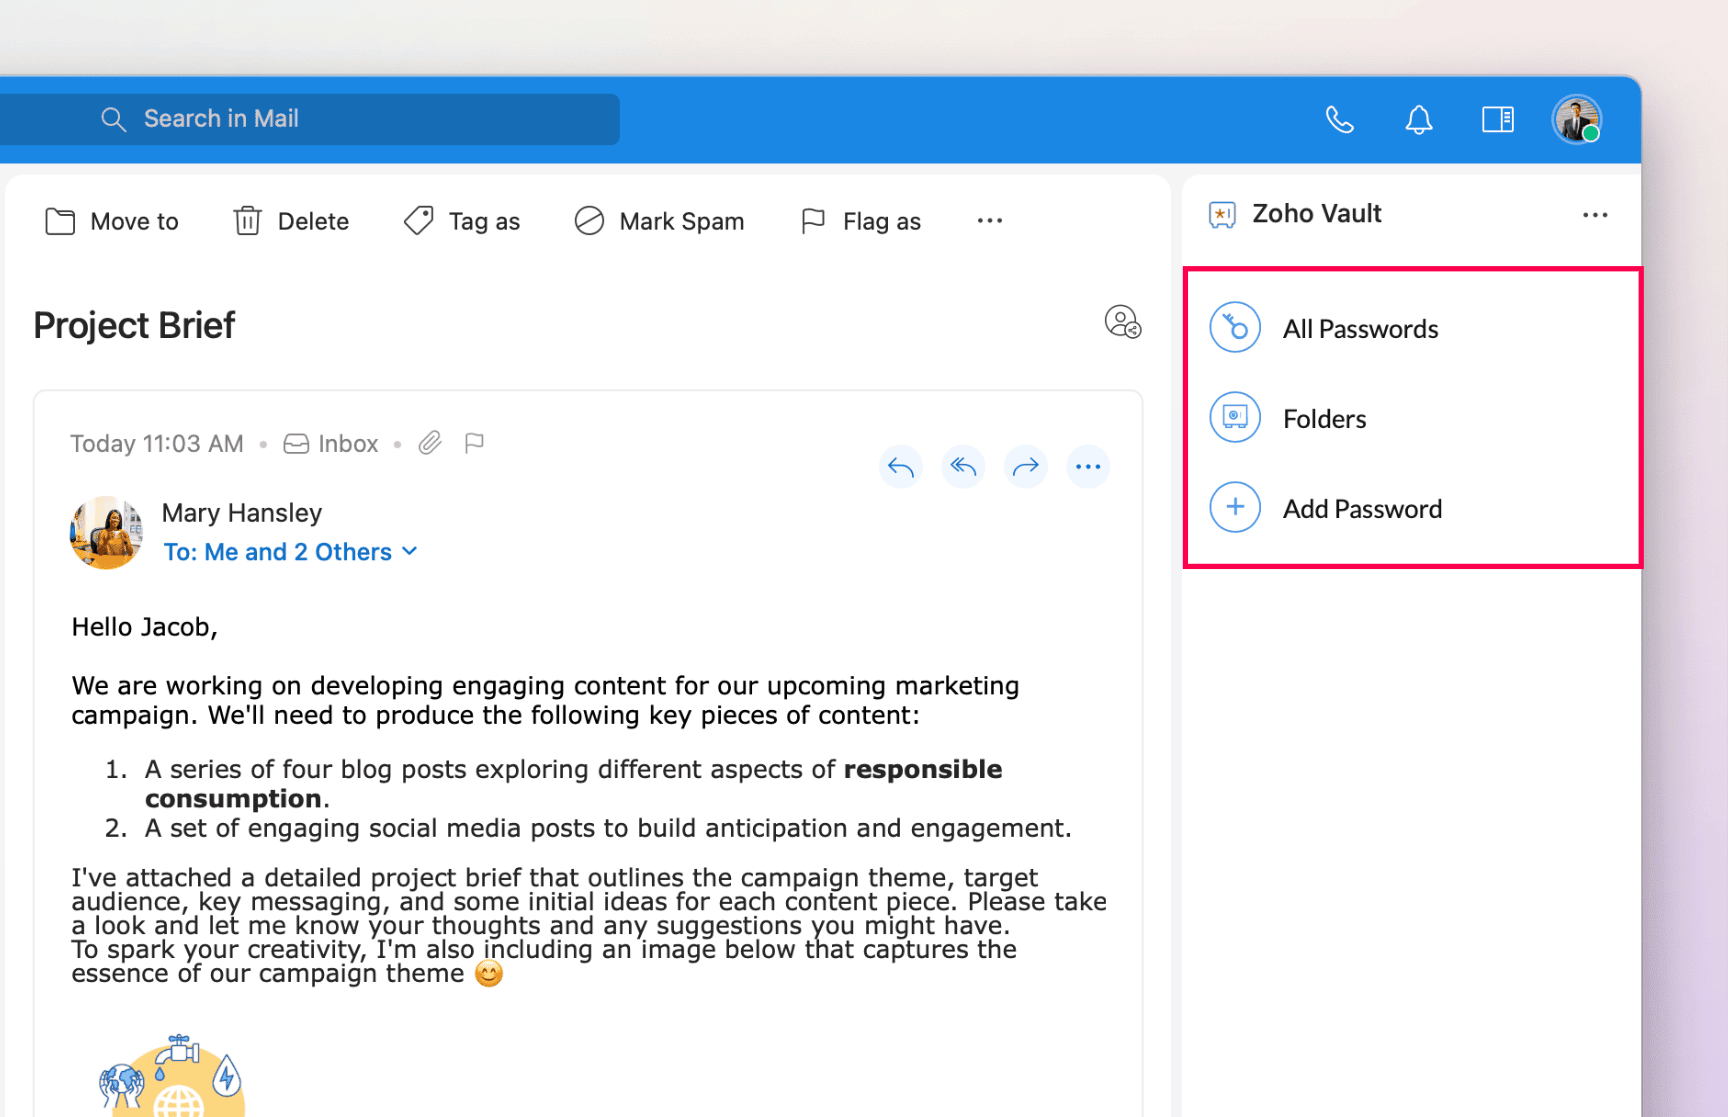Click the Move to label
Viewport: 1728px width, 1117px height.
pos(134,221)
